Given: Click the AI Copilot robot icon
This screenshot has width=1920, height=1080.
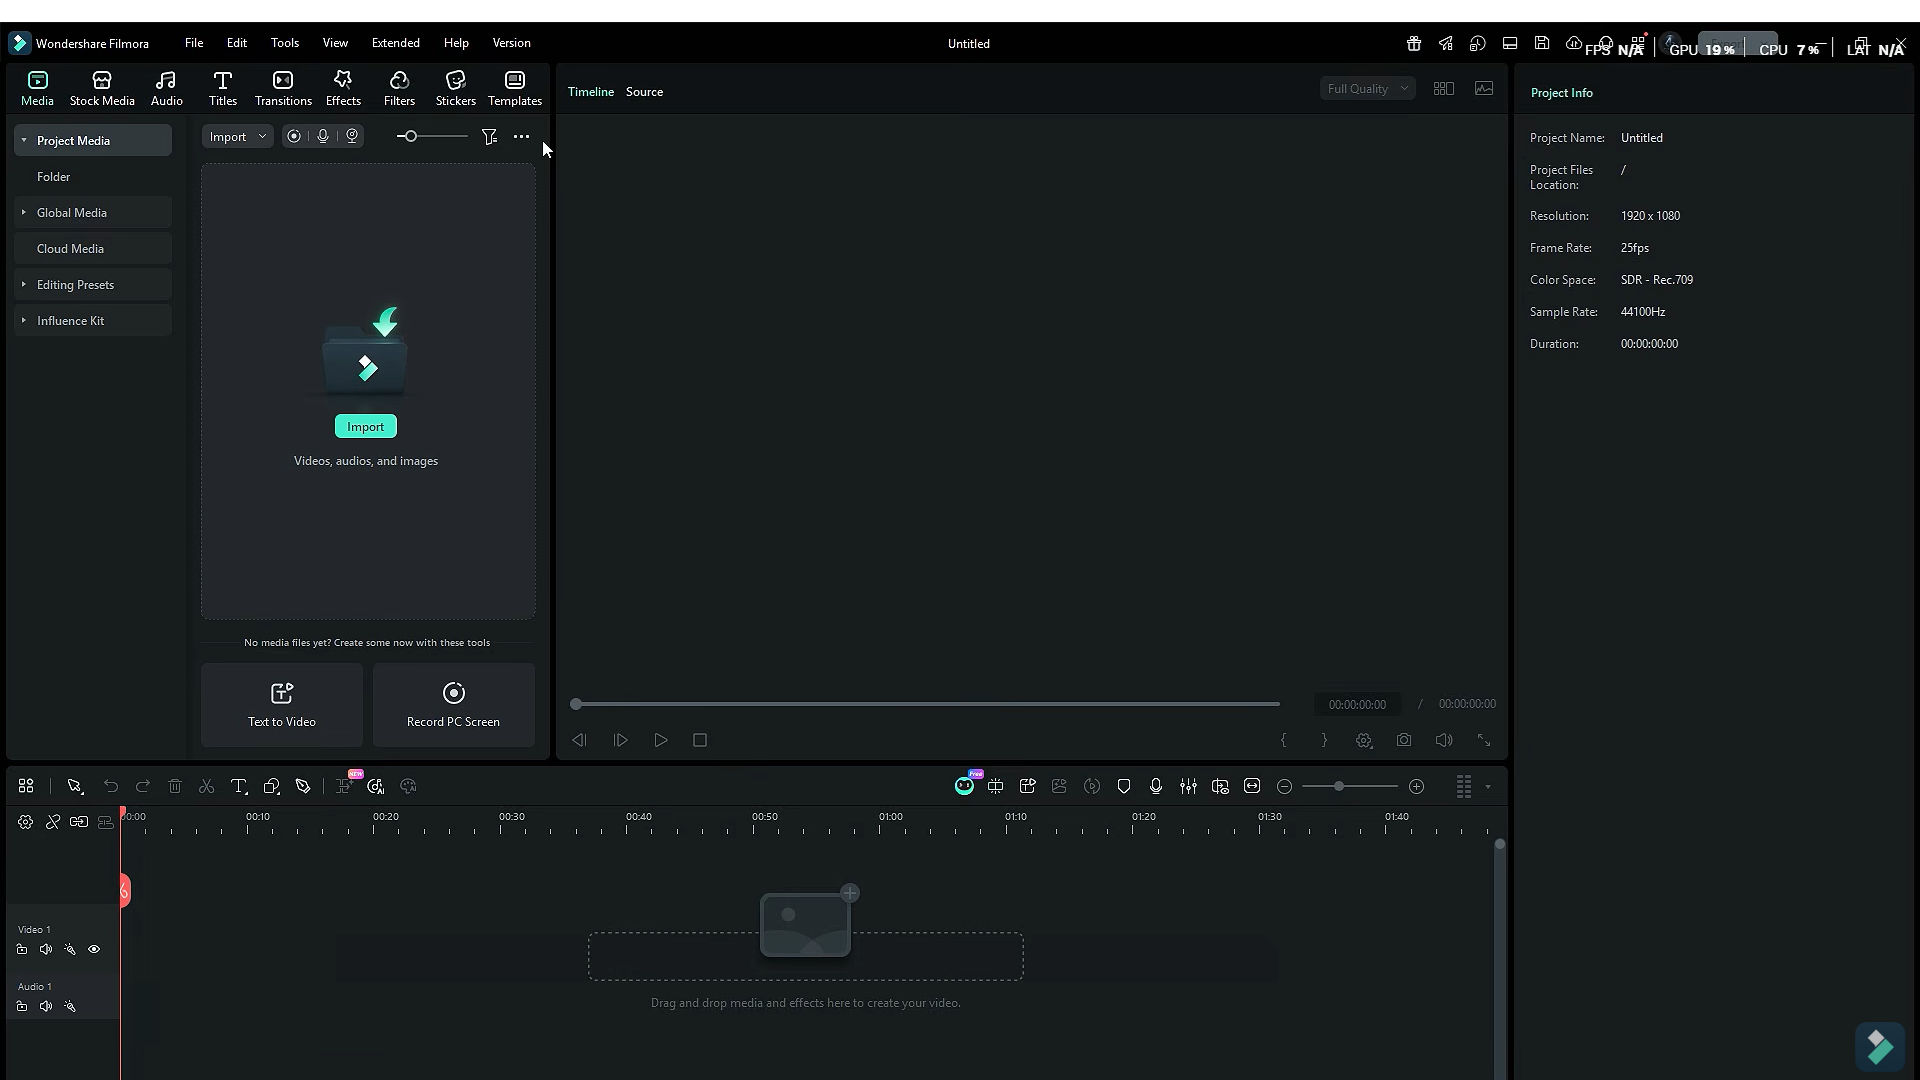Looking at the screenshot, I should [964, 787].
